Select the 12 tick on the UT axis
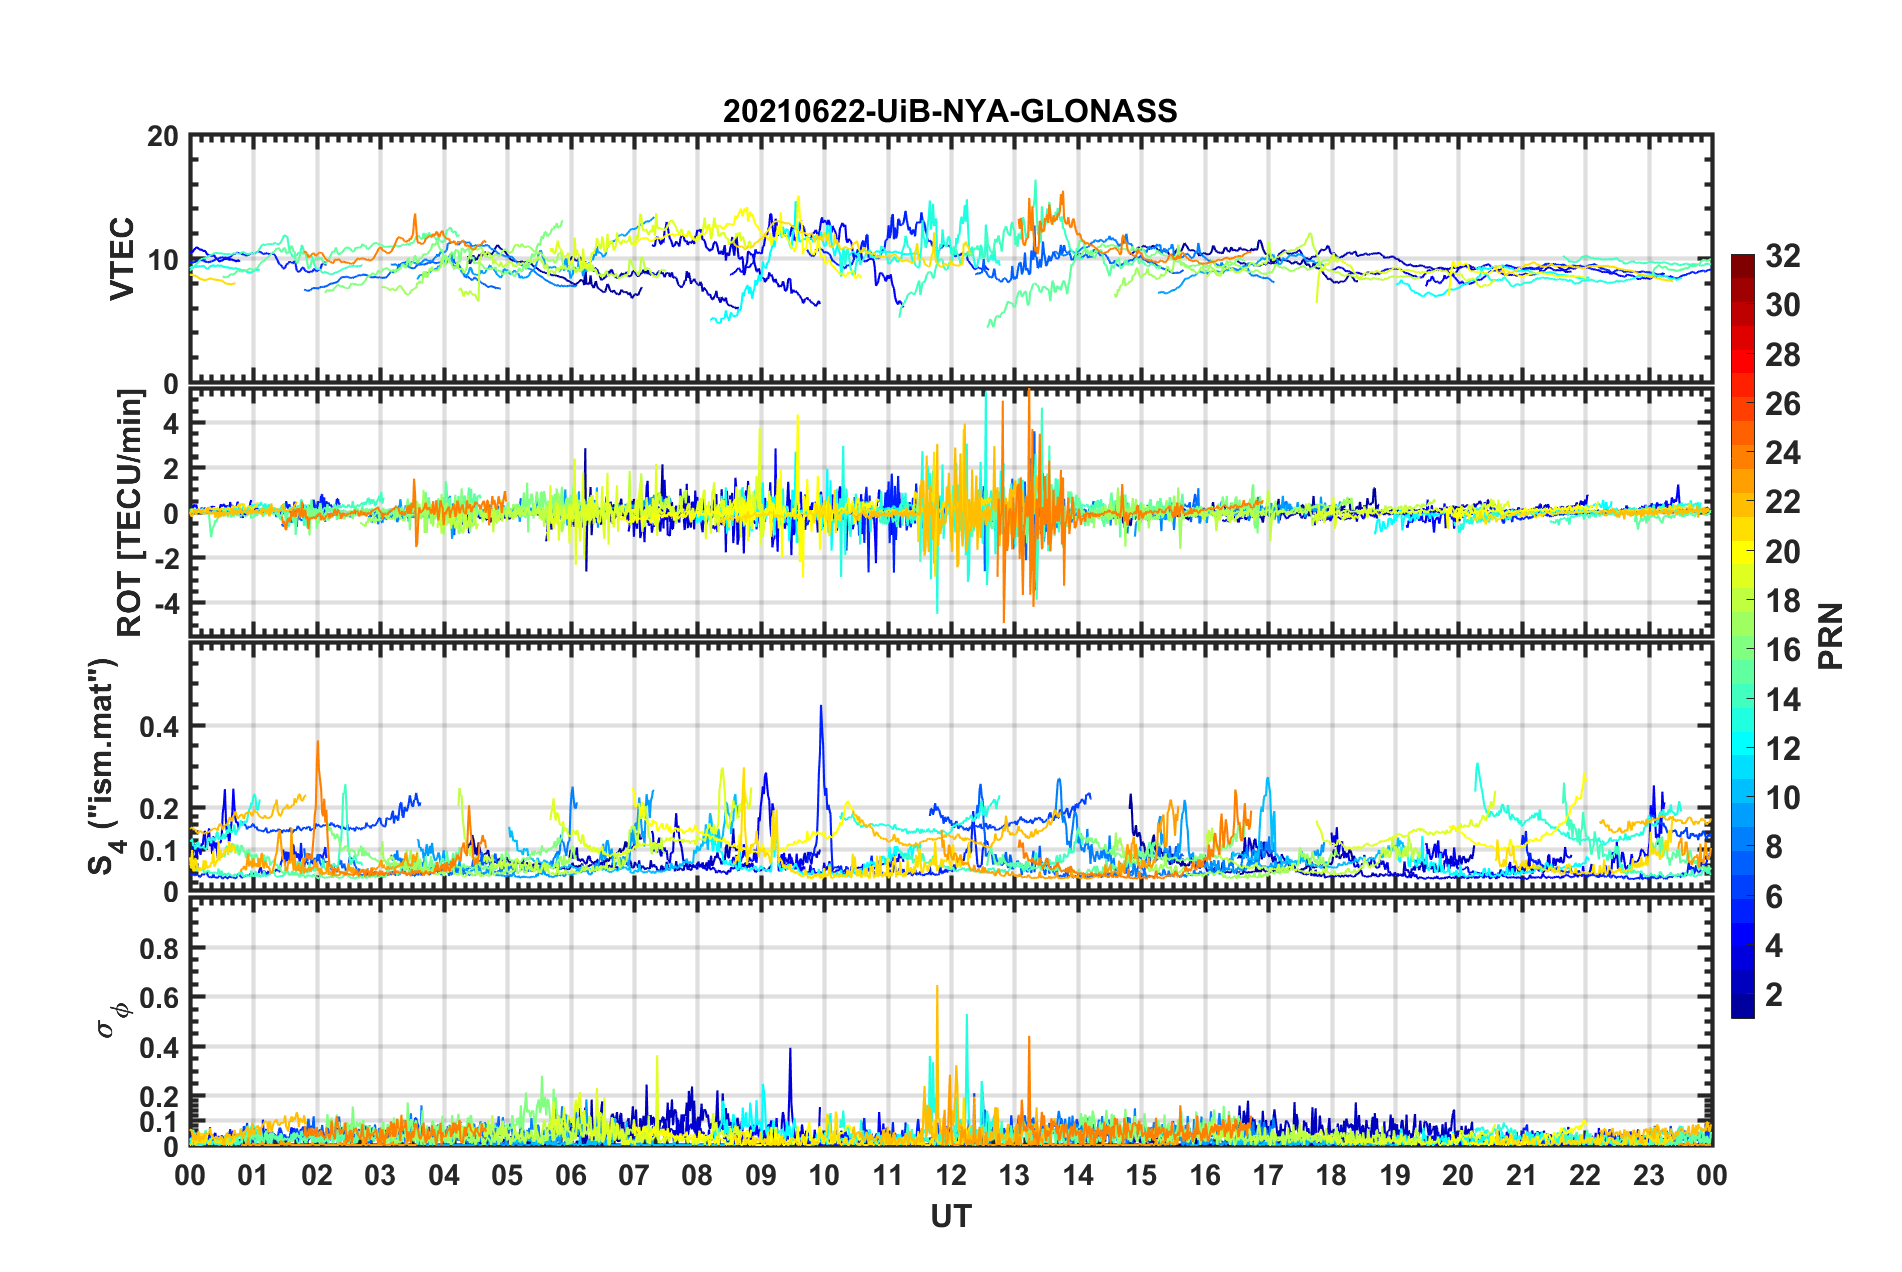The height and width of the screenshot is (1272, 1902). click(951, 1175)
